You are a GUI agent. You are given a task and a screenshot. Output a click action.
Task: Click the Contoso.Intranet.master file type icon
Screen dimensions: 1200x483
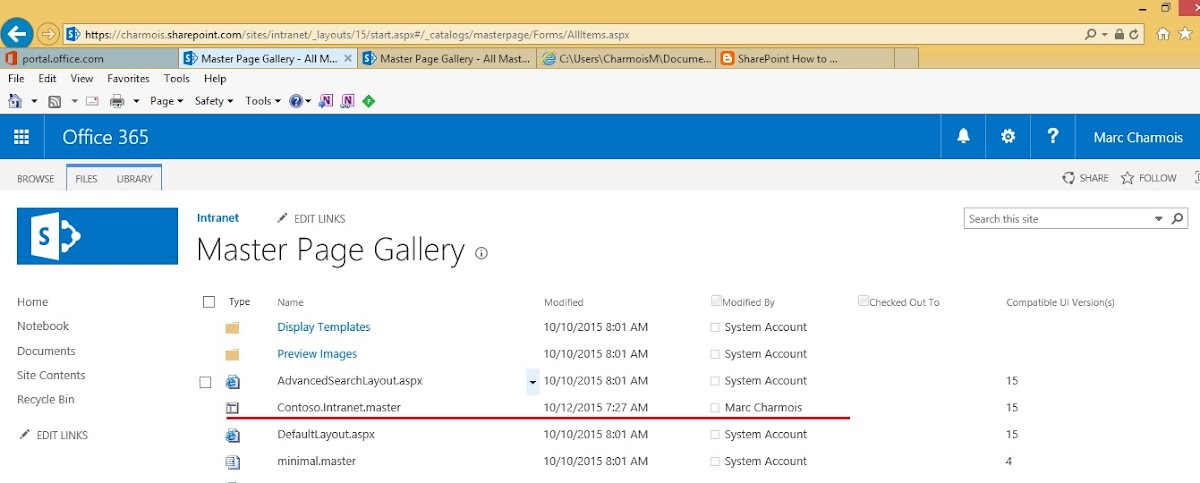232,408
